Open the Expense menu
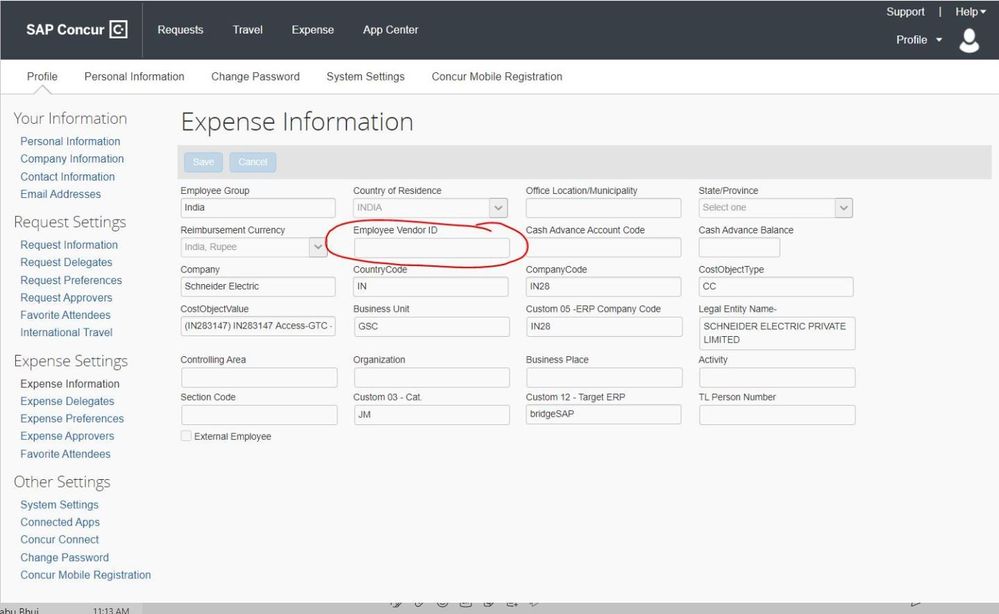The height and width of the screenshot is (614, 999). pyautogui.click(x=312, y=30)
